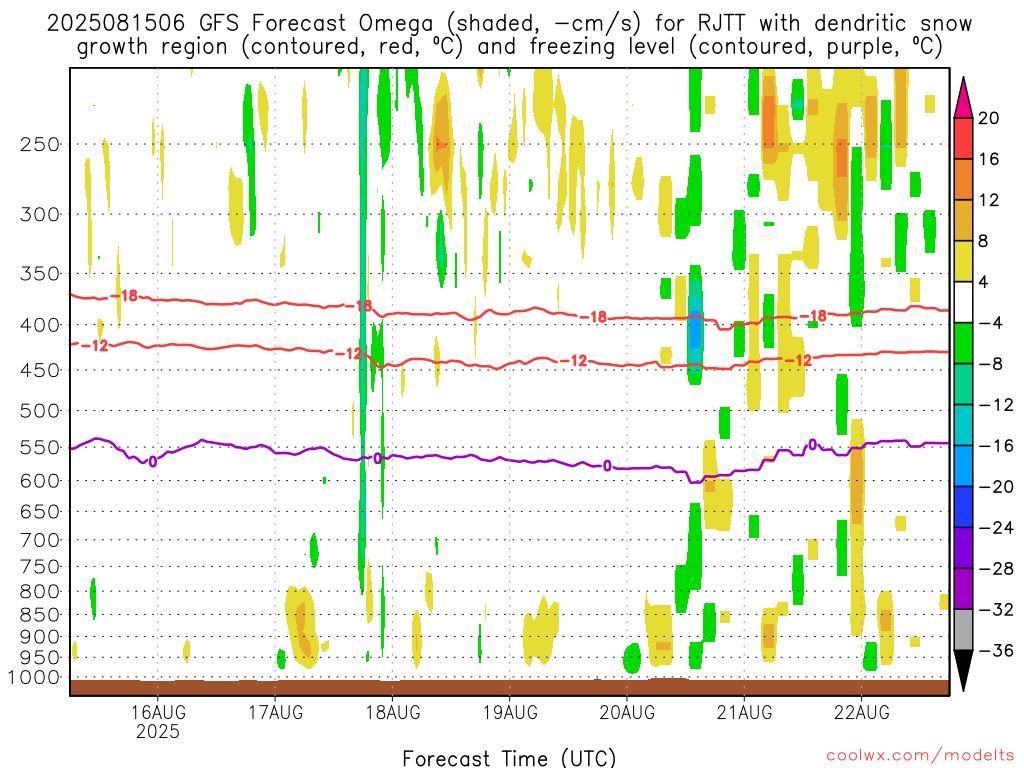The height and width of the screenshot is (768, 1024).
Task: Select the colorbar tick value -24
Action: [996, 528]
